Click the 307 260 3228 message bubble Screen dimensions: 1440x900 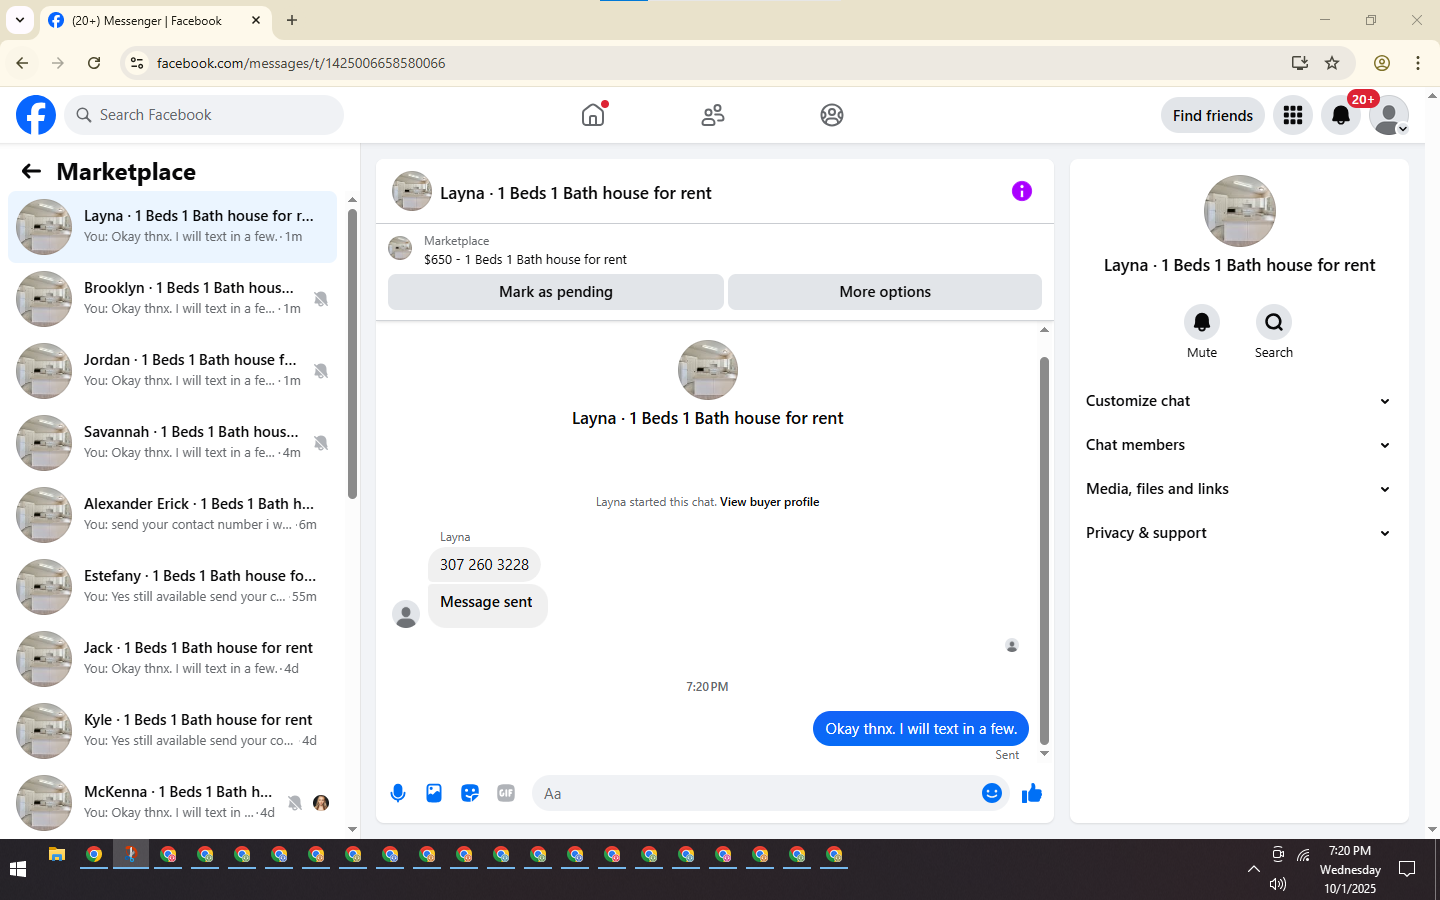484,564
